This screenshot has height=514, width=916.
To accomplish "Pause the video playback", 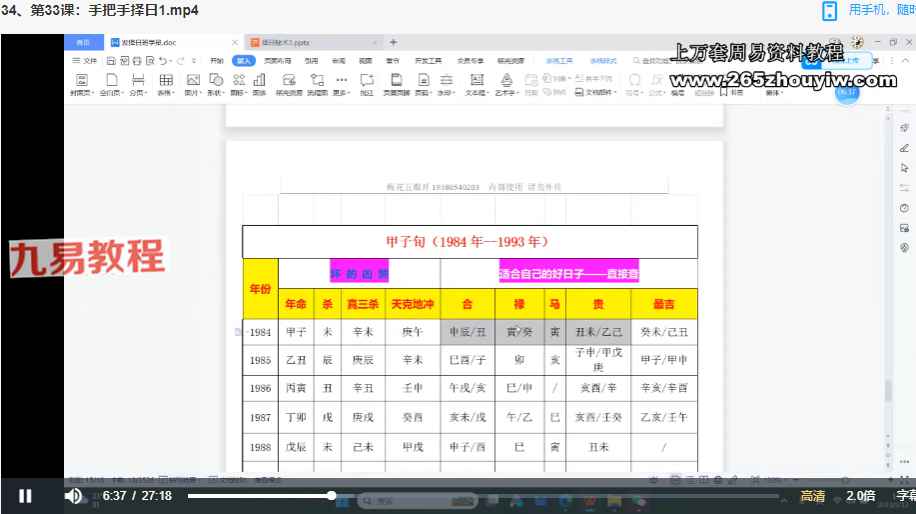I will [x=25, y=496].
